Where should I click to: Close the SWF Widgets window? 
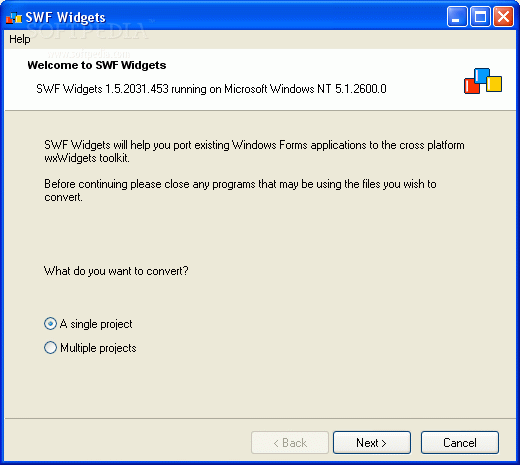(503, 16)
